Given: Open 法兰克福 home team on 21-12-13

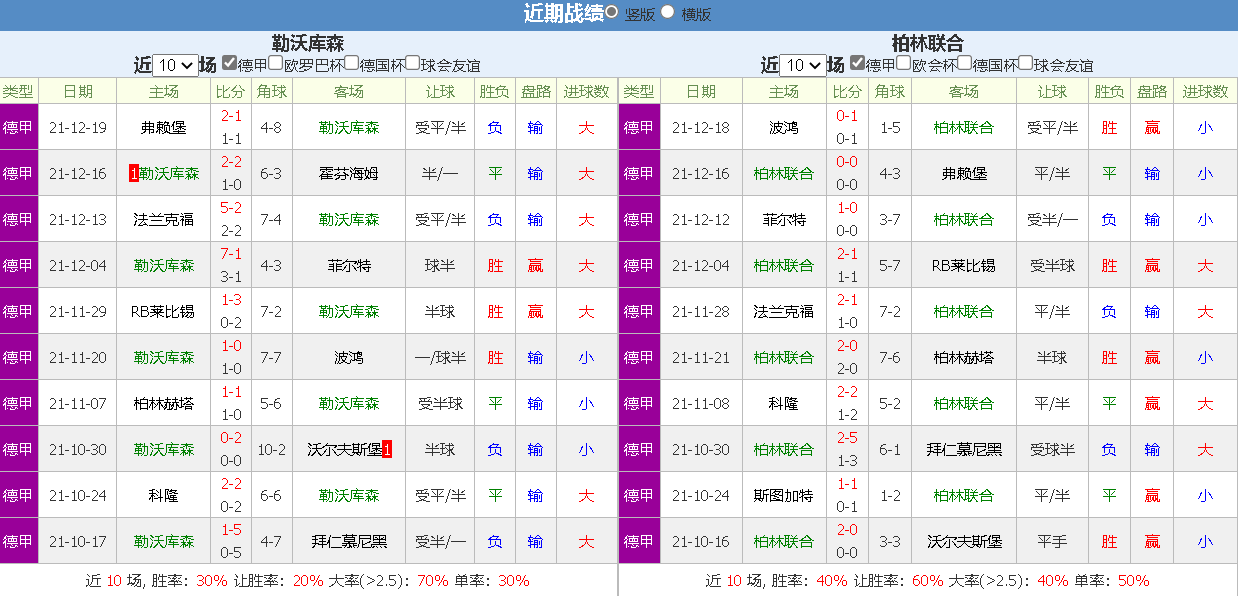Looking at the screenshot, I should point(164,220).
